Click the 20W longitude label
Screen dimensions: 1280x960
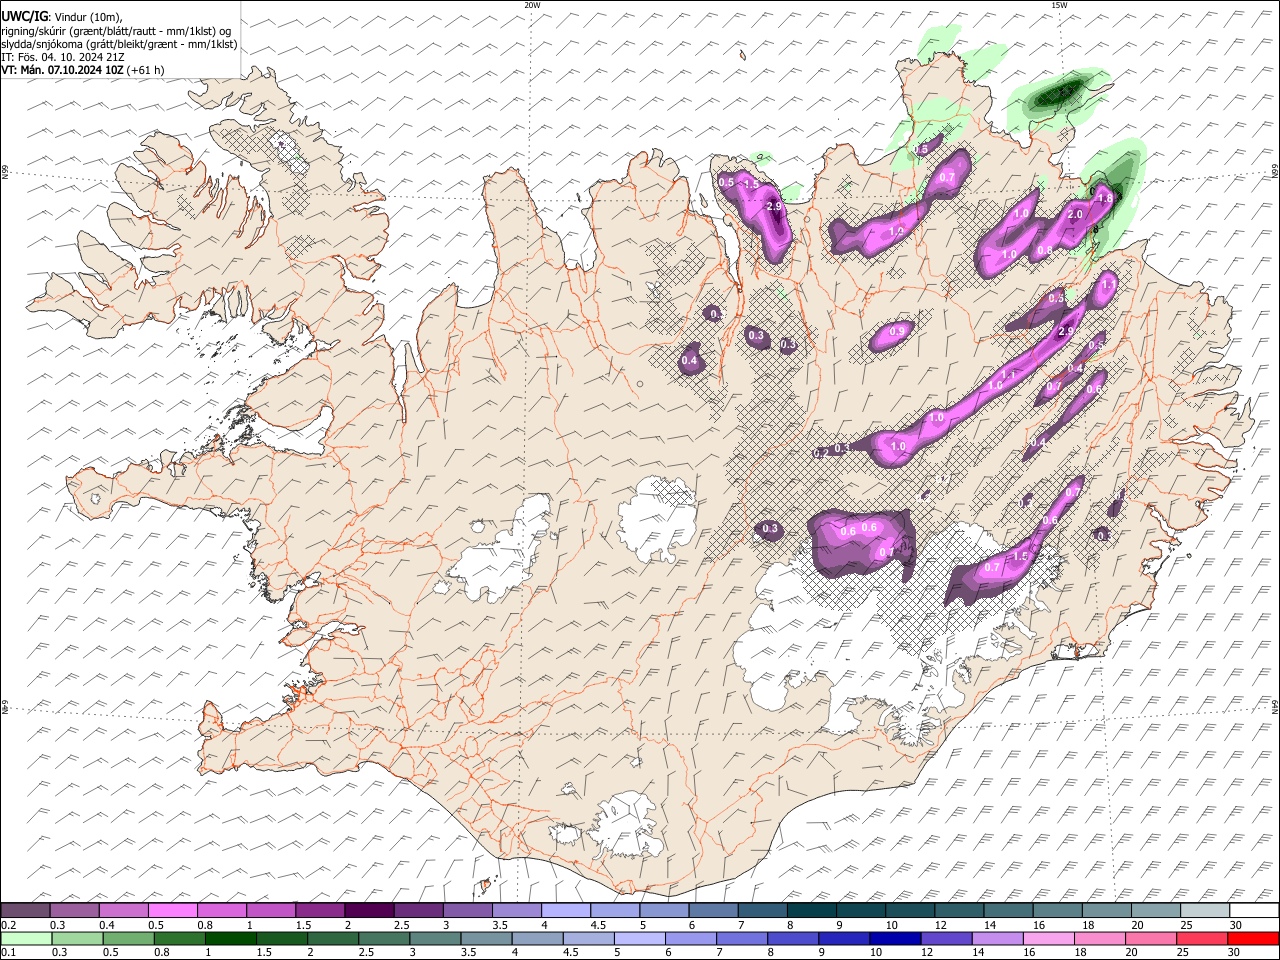(532, 5)
